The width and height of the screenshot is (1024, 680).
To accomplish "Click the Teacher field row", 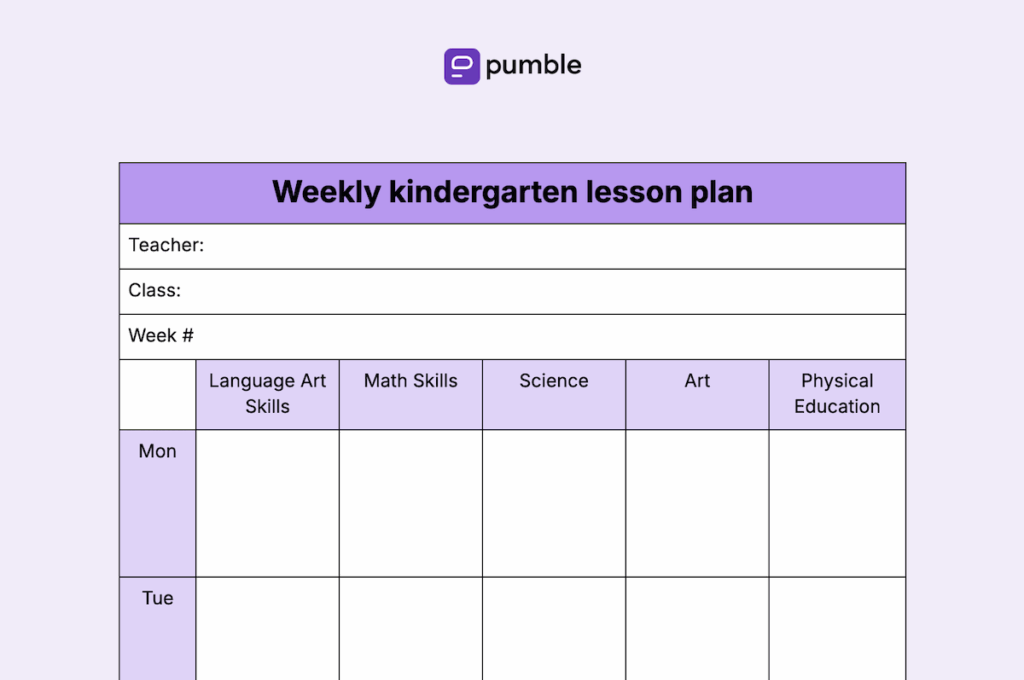I will tap(513, 246).
